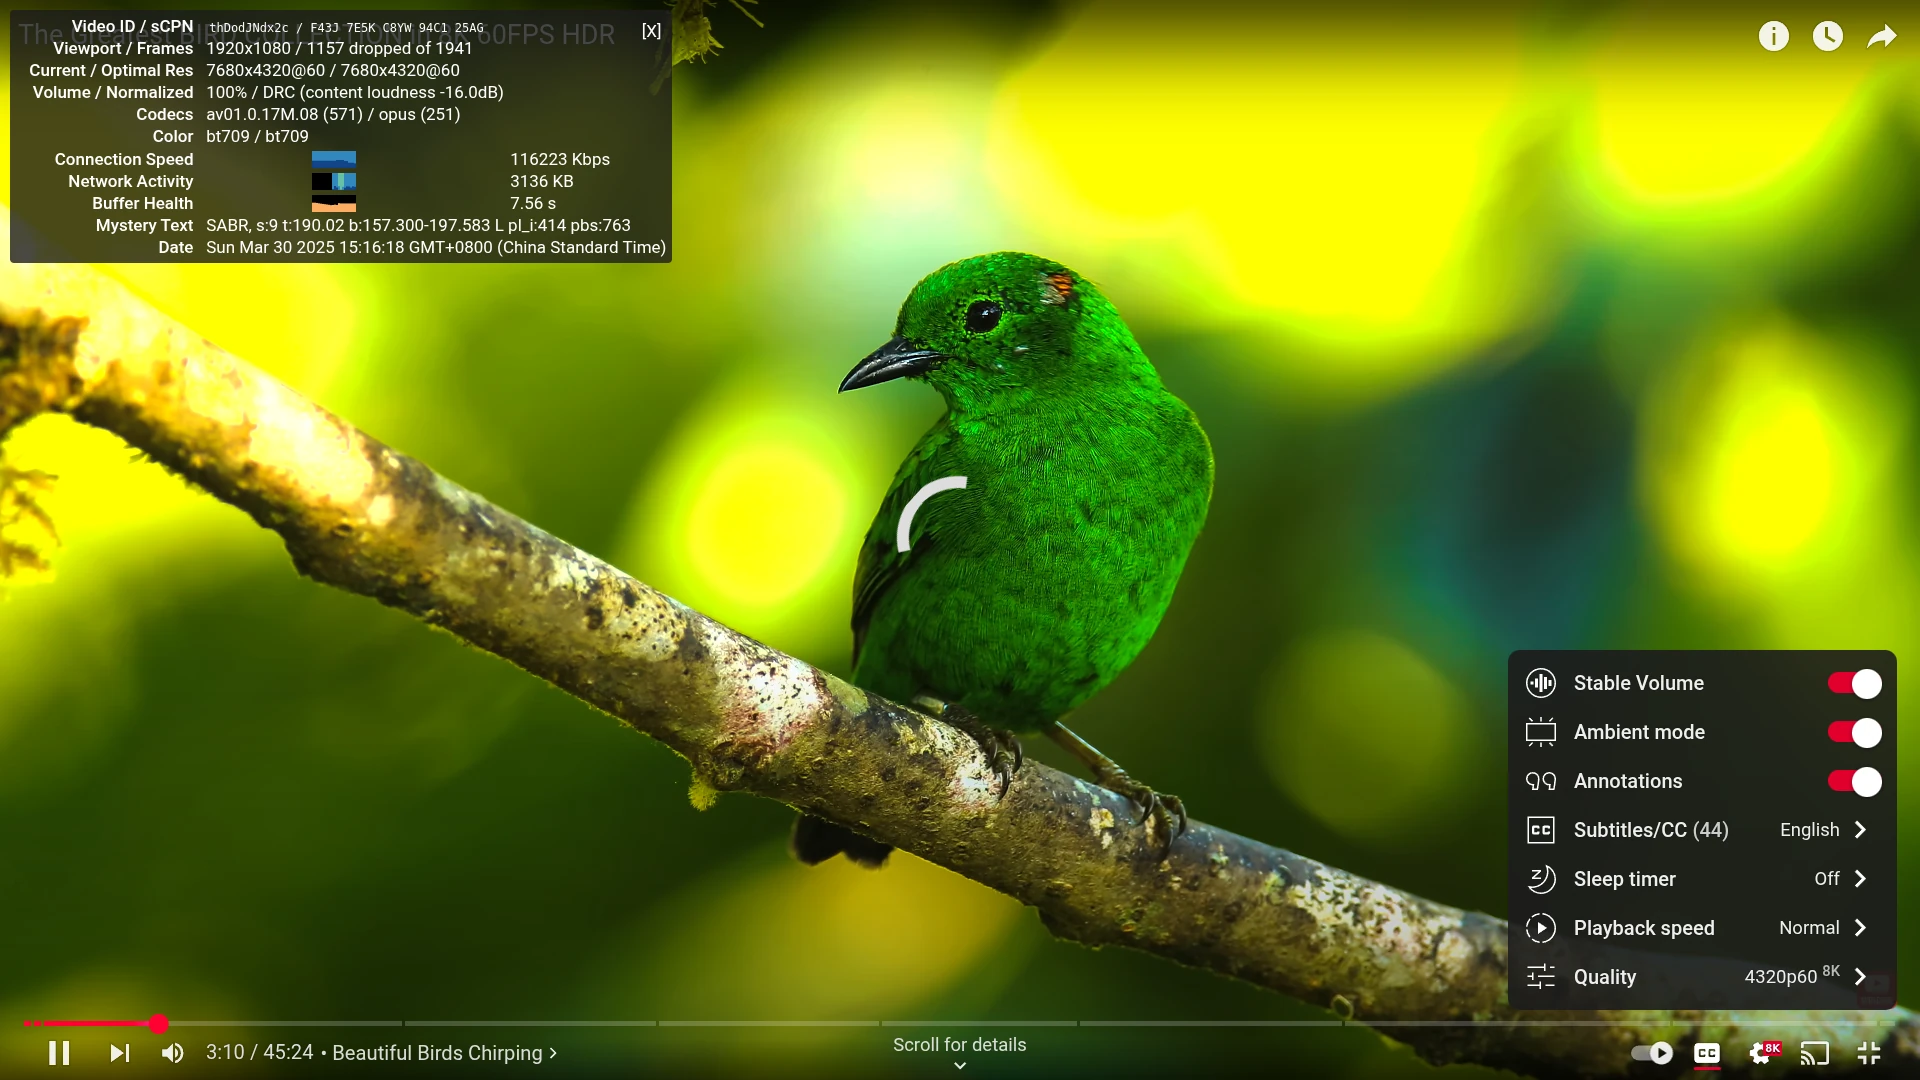
Task: Click the Sleep timer moon icon
Action: click(1541, 879)
